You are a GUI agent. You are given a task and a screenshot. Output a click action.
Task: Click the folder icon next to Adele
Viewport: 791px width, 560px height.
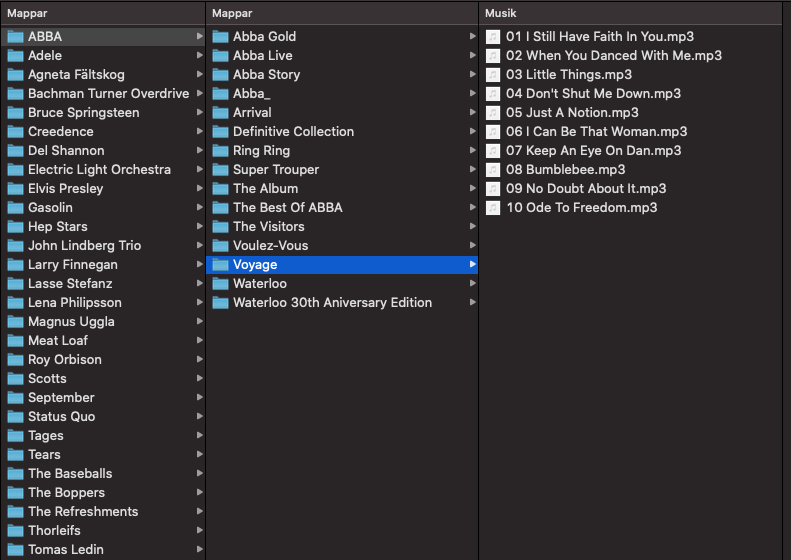coord(15,55)
